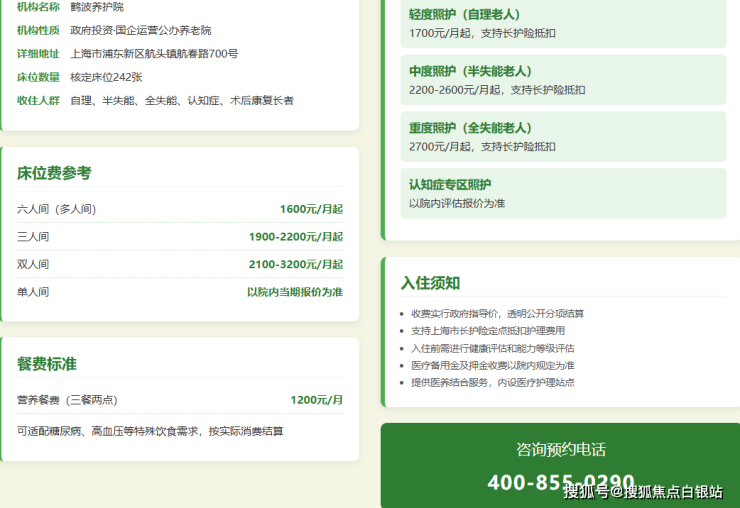The width and height of the screenshot is (740, 508).
Task: Click the 床位费参考 heading
Action: (x=54, y=173)
